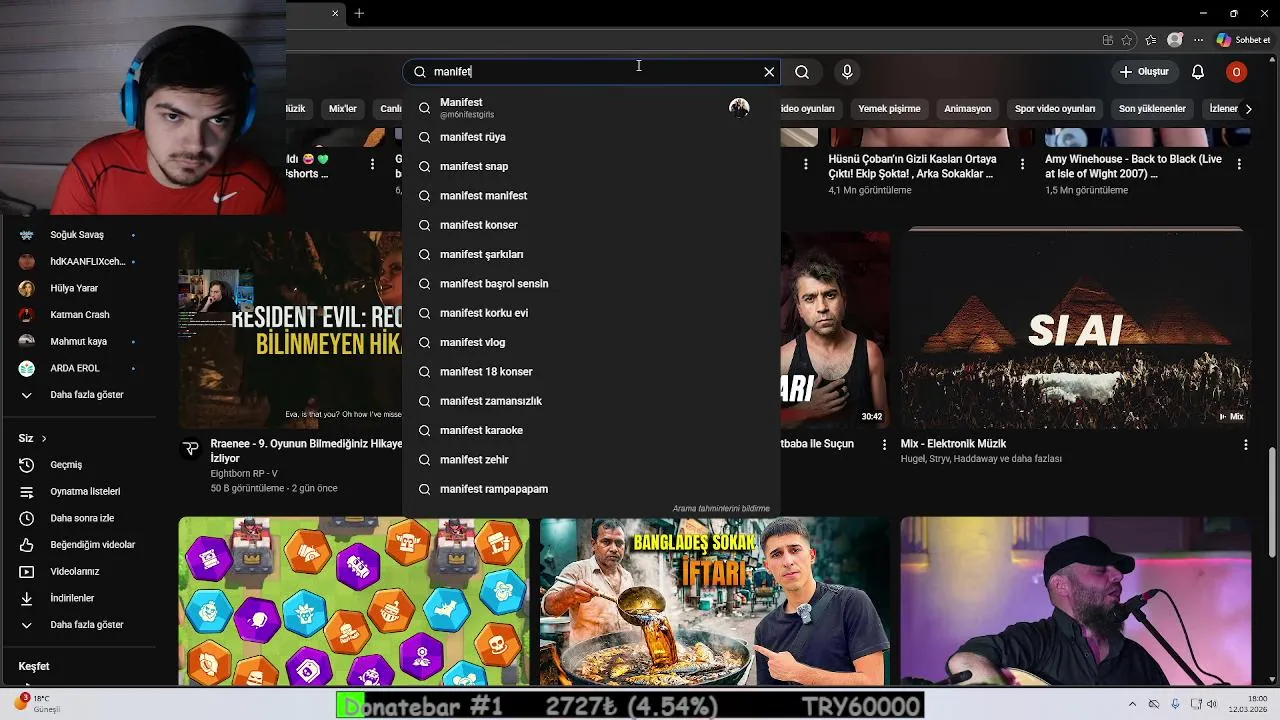This screenshot has height=720, width=1280.
Task: Pick the 'manifest rampapapam' suggestion
Action: [591, 489]
